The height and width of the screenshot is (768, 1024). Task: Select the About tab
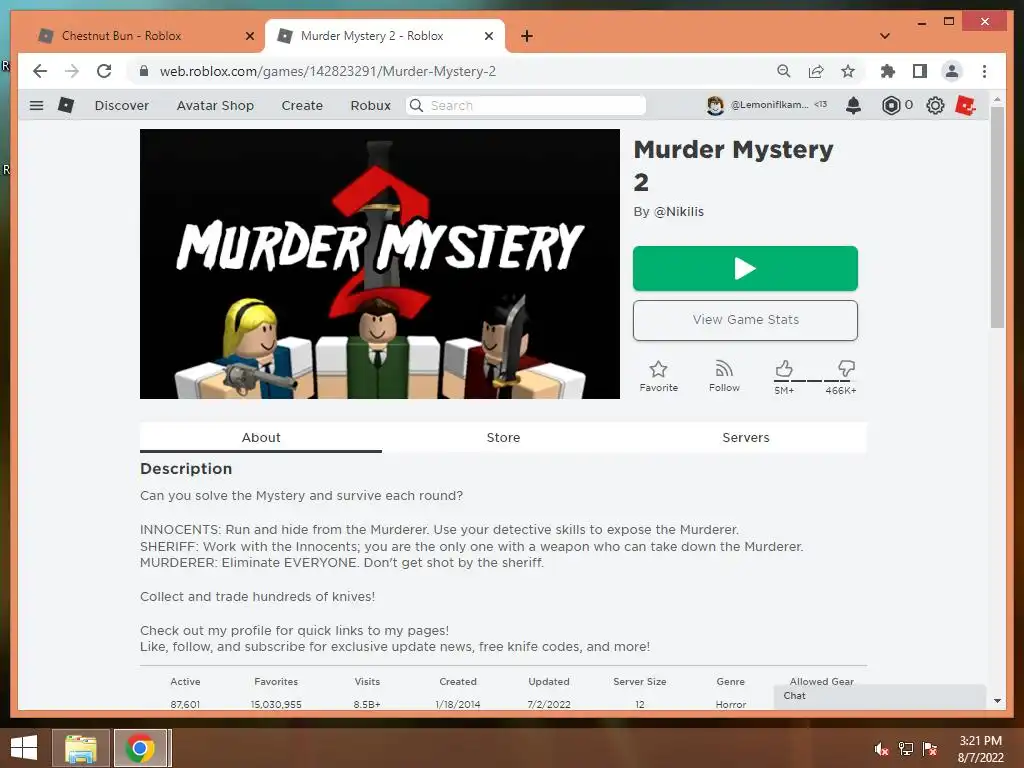click(261, 438)
